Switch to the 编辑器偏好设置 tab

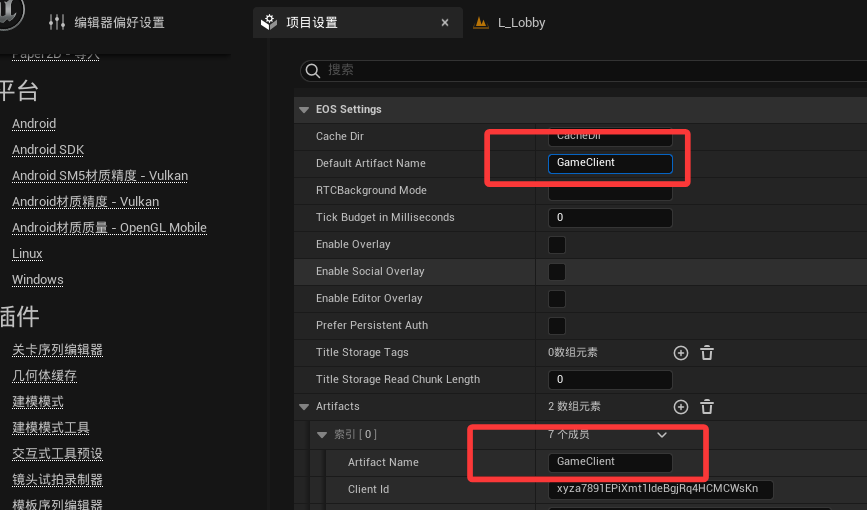119,23
